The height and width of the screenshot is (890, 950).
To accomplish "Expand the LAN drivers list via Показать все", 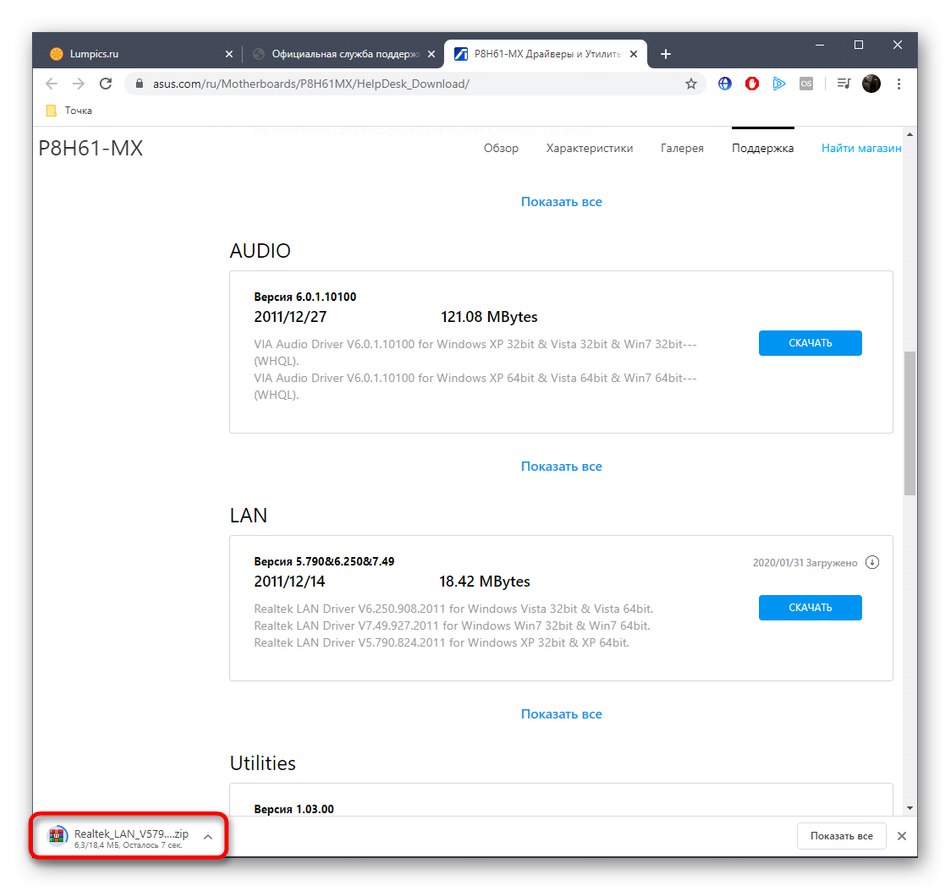I will coord(561,714).
